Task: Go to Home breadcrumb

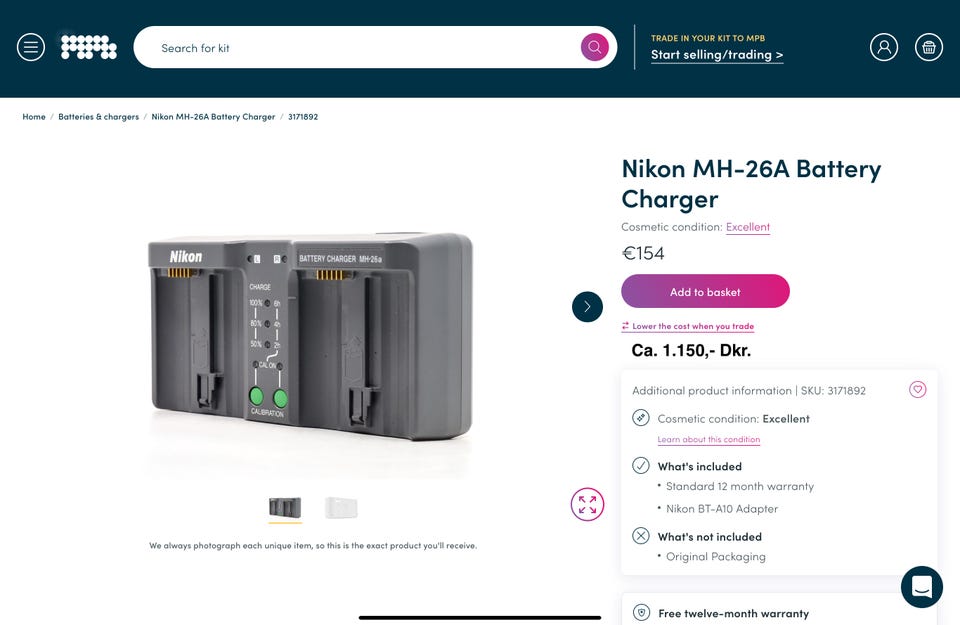Action: tap(34, 117)
